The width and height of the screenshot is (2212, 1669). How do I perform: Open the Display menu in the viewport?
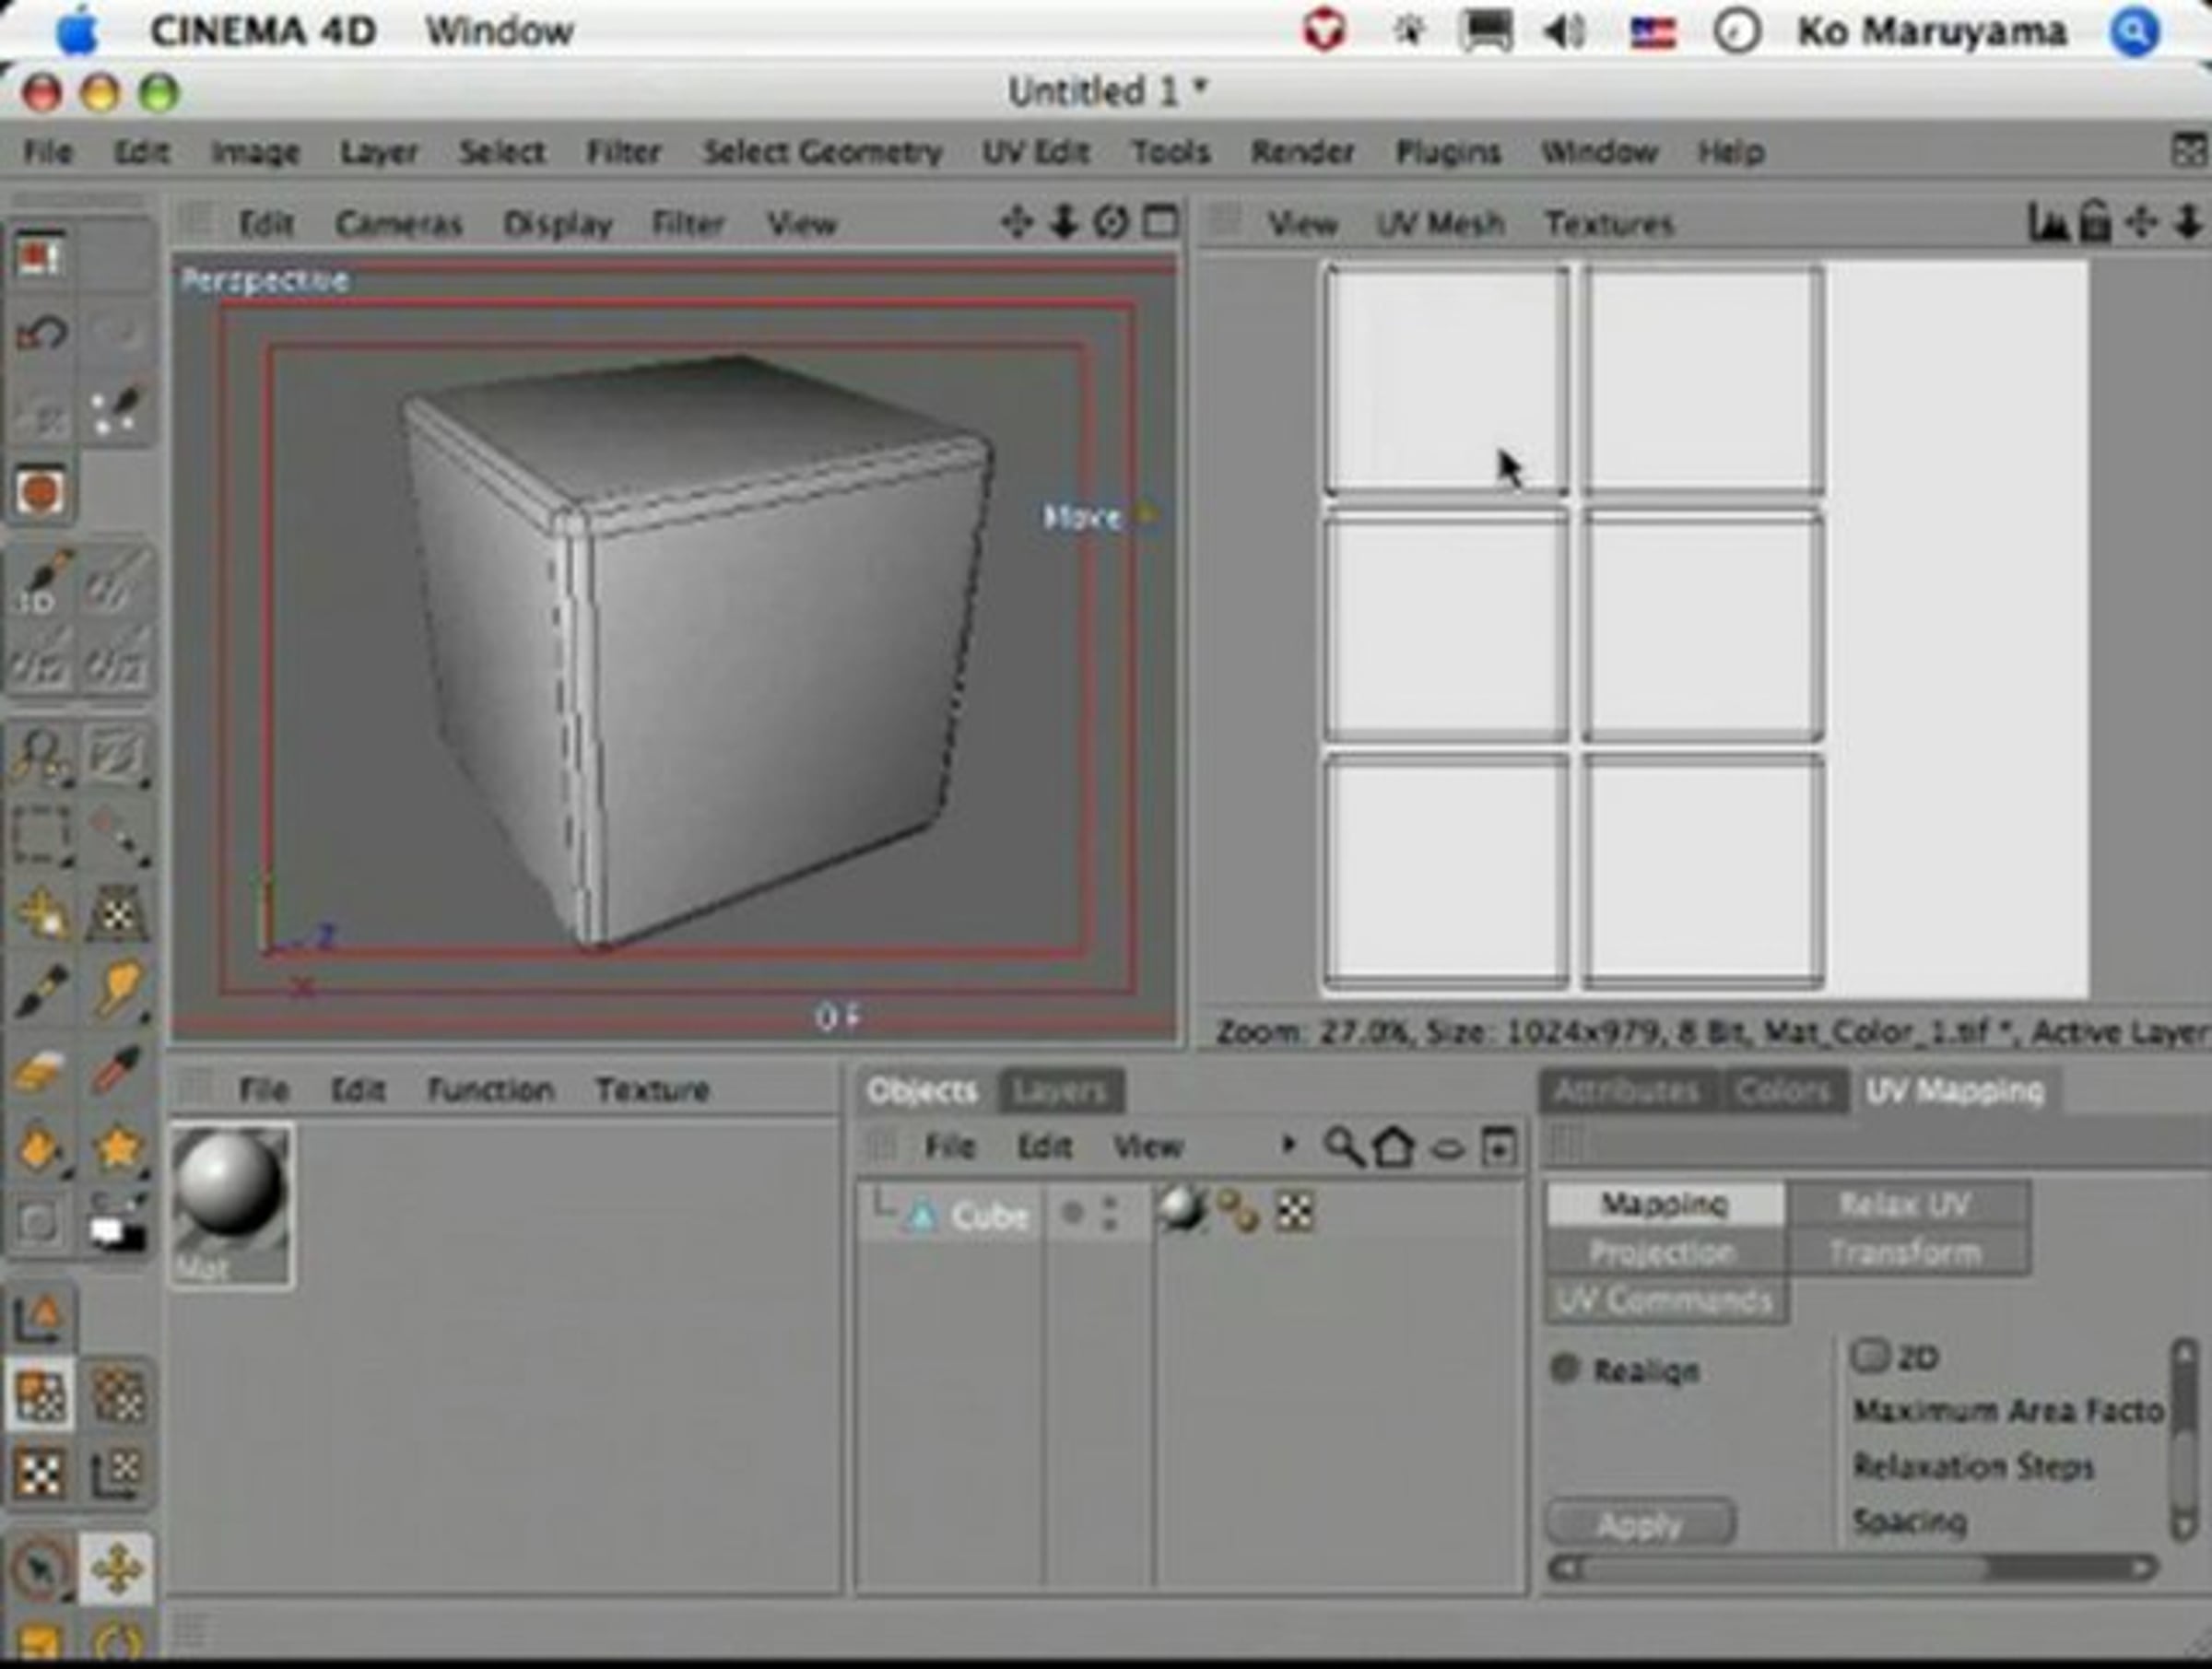pyautogui.click(x=557, y=223)
